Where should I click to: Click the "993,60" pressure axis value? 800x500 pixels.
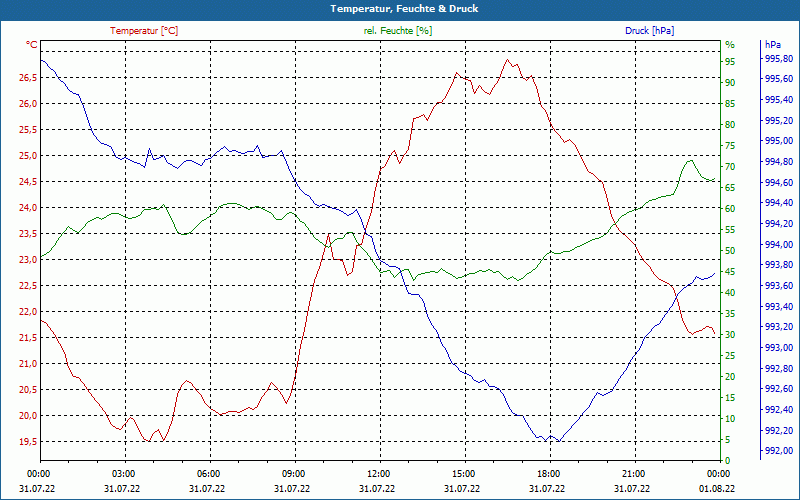779,286
